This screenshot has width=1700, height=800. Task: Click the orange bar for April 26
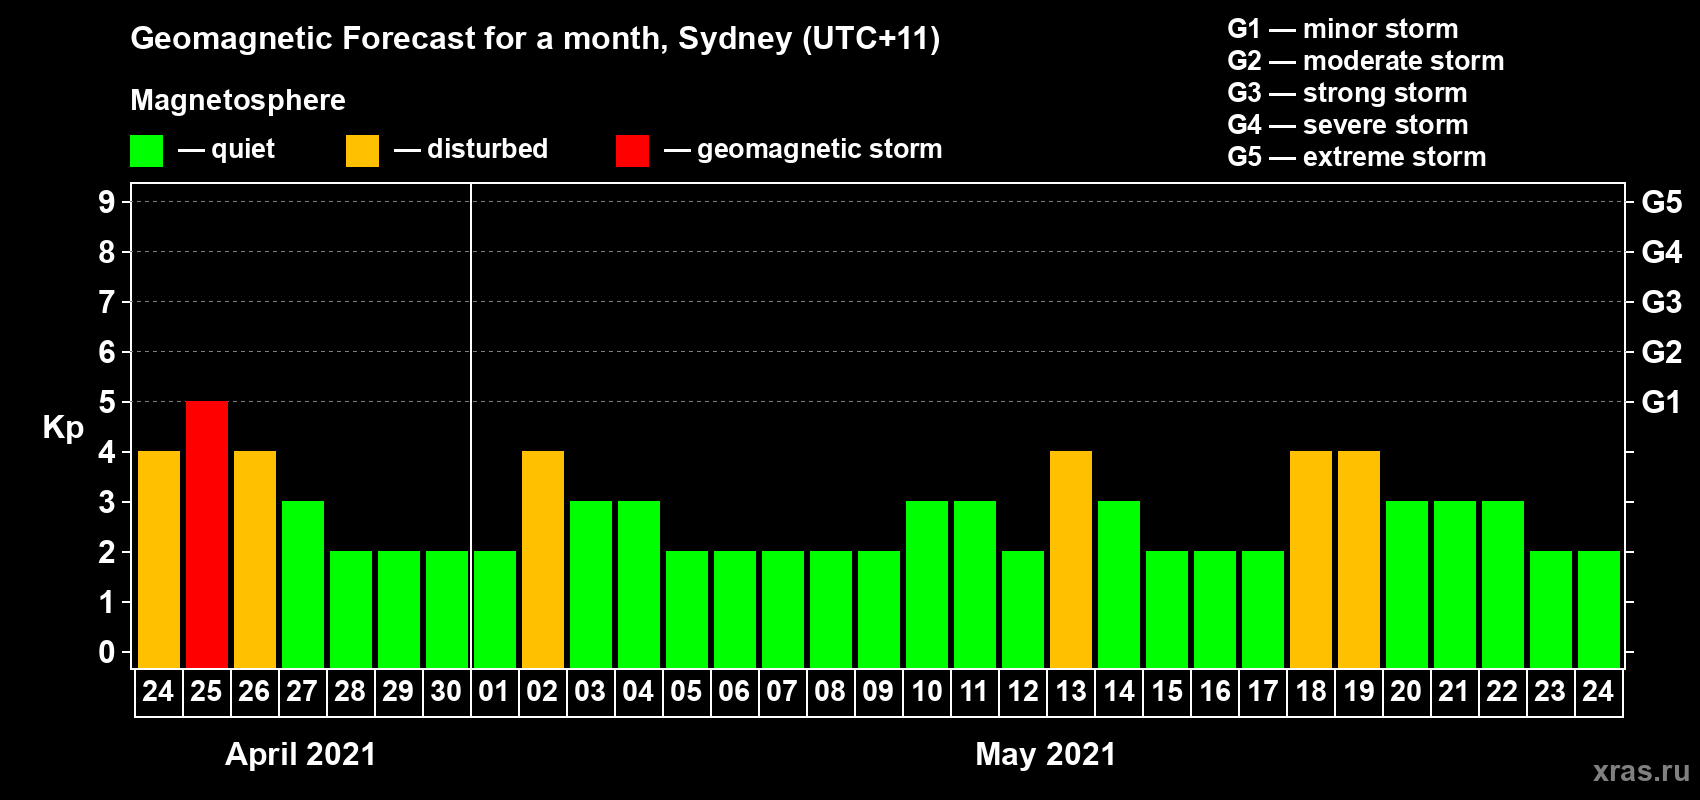coord(255,560)
